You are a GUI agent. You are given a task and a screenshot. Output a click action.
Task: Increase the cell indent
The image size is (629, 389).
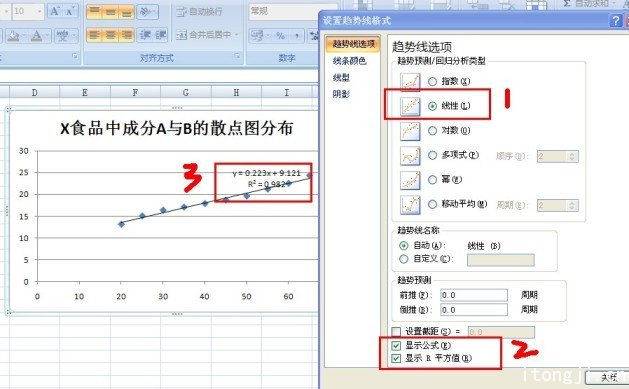[160, 35]
